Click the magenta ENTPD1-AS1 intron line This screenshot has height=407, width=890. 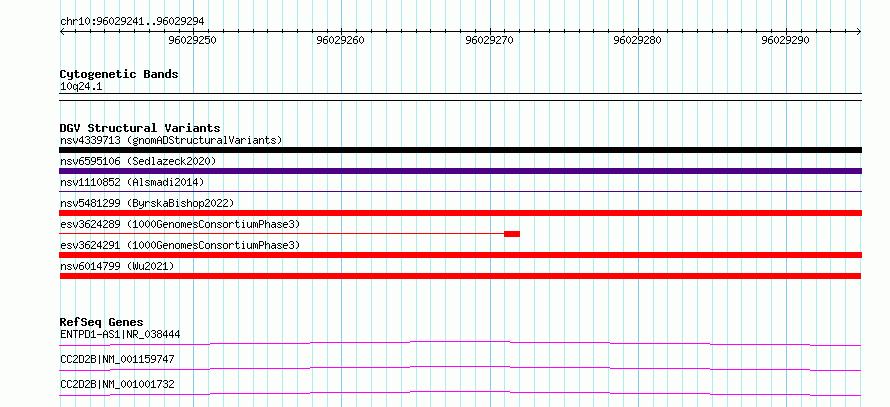(x=460, y=343)
